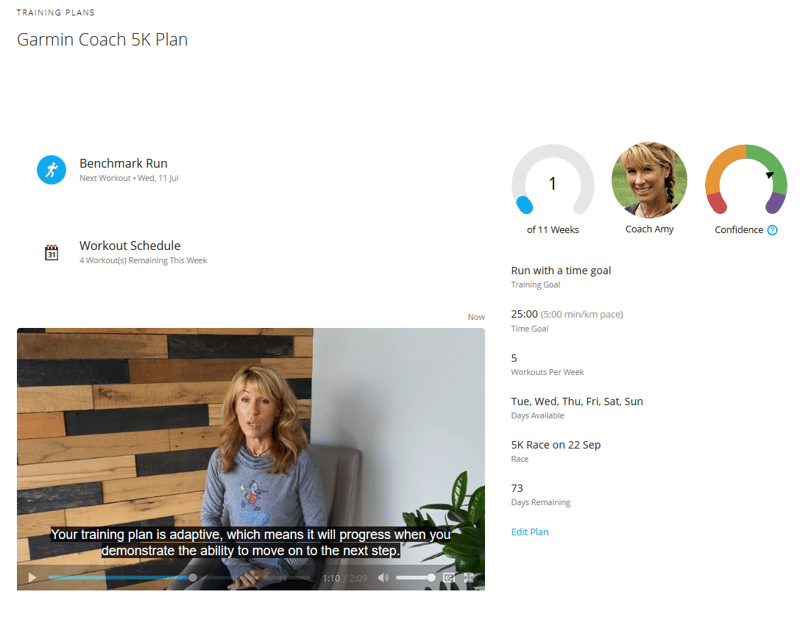The height and width of the screenshot is (625, 800).
Task: Click 'Next Workout • Wed, 11 Jul' text
Action: [x=129, y=178]
